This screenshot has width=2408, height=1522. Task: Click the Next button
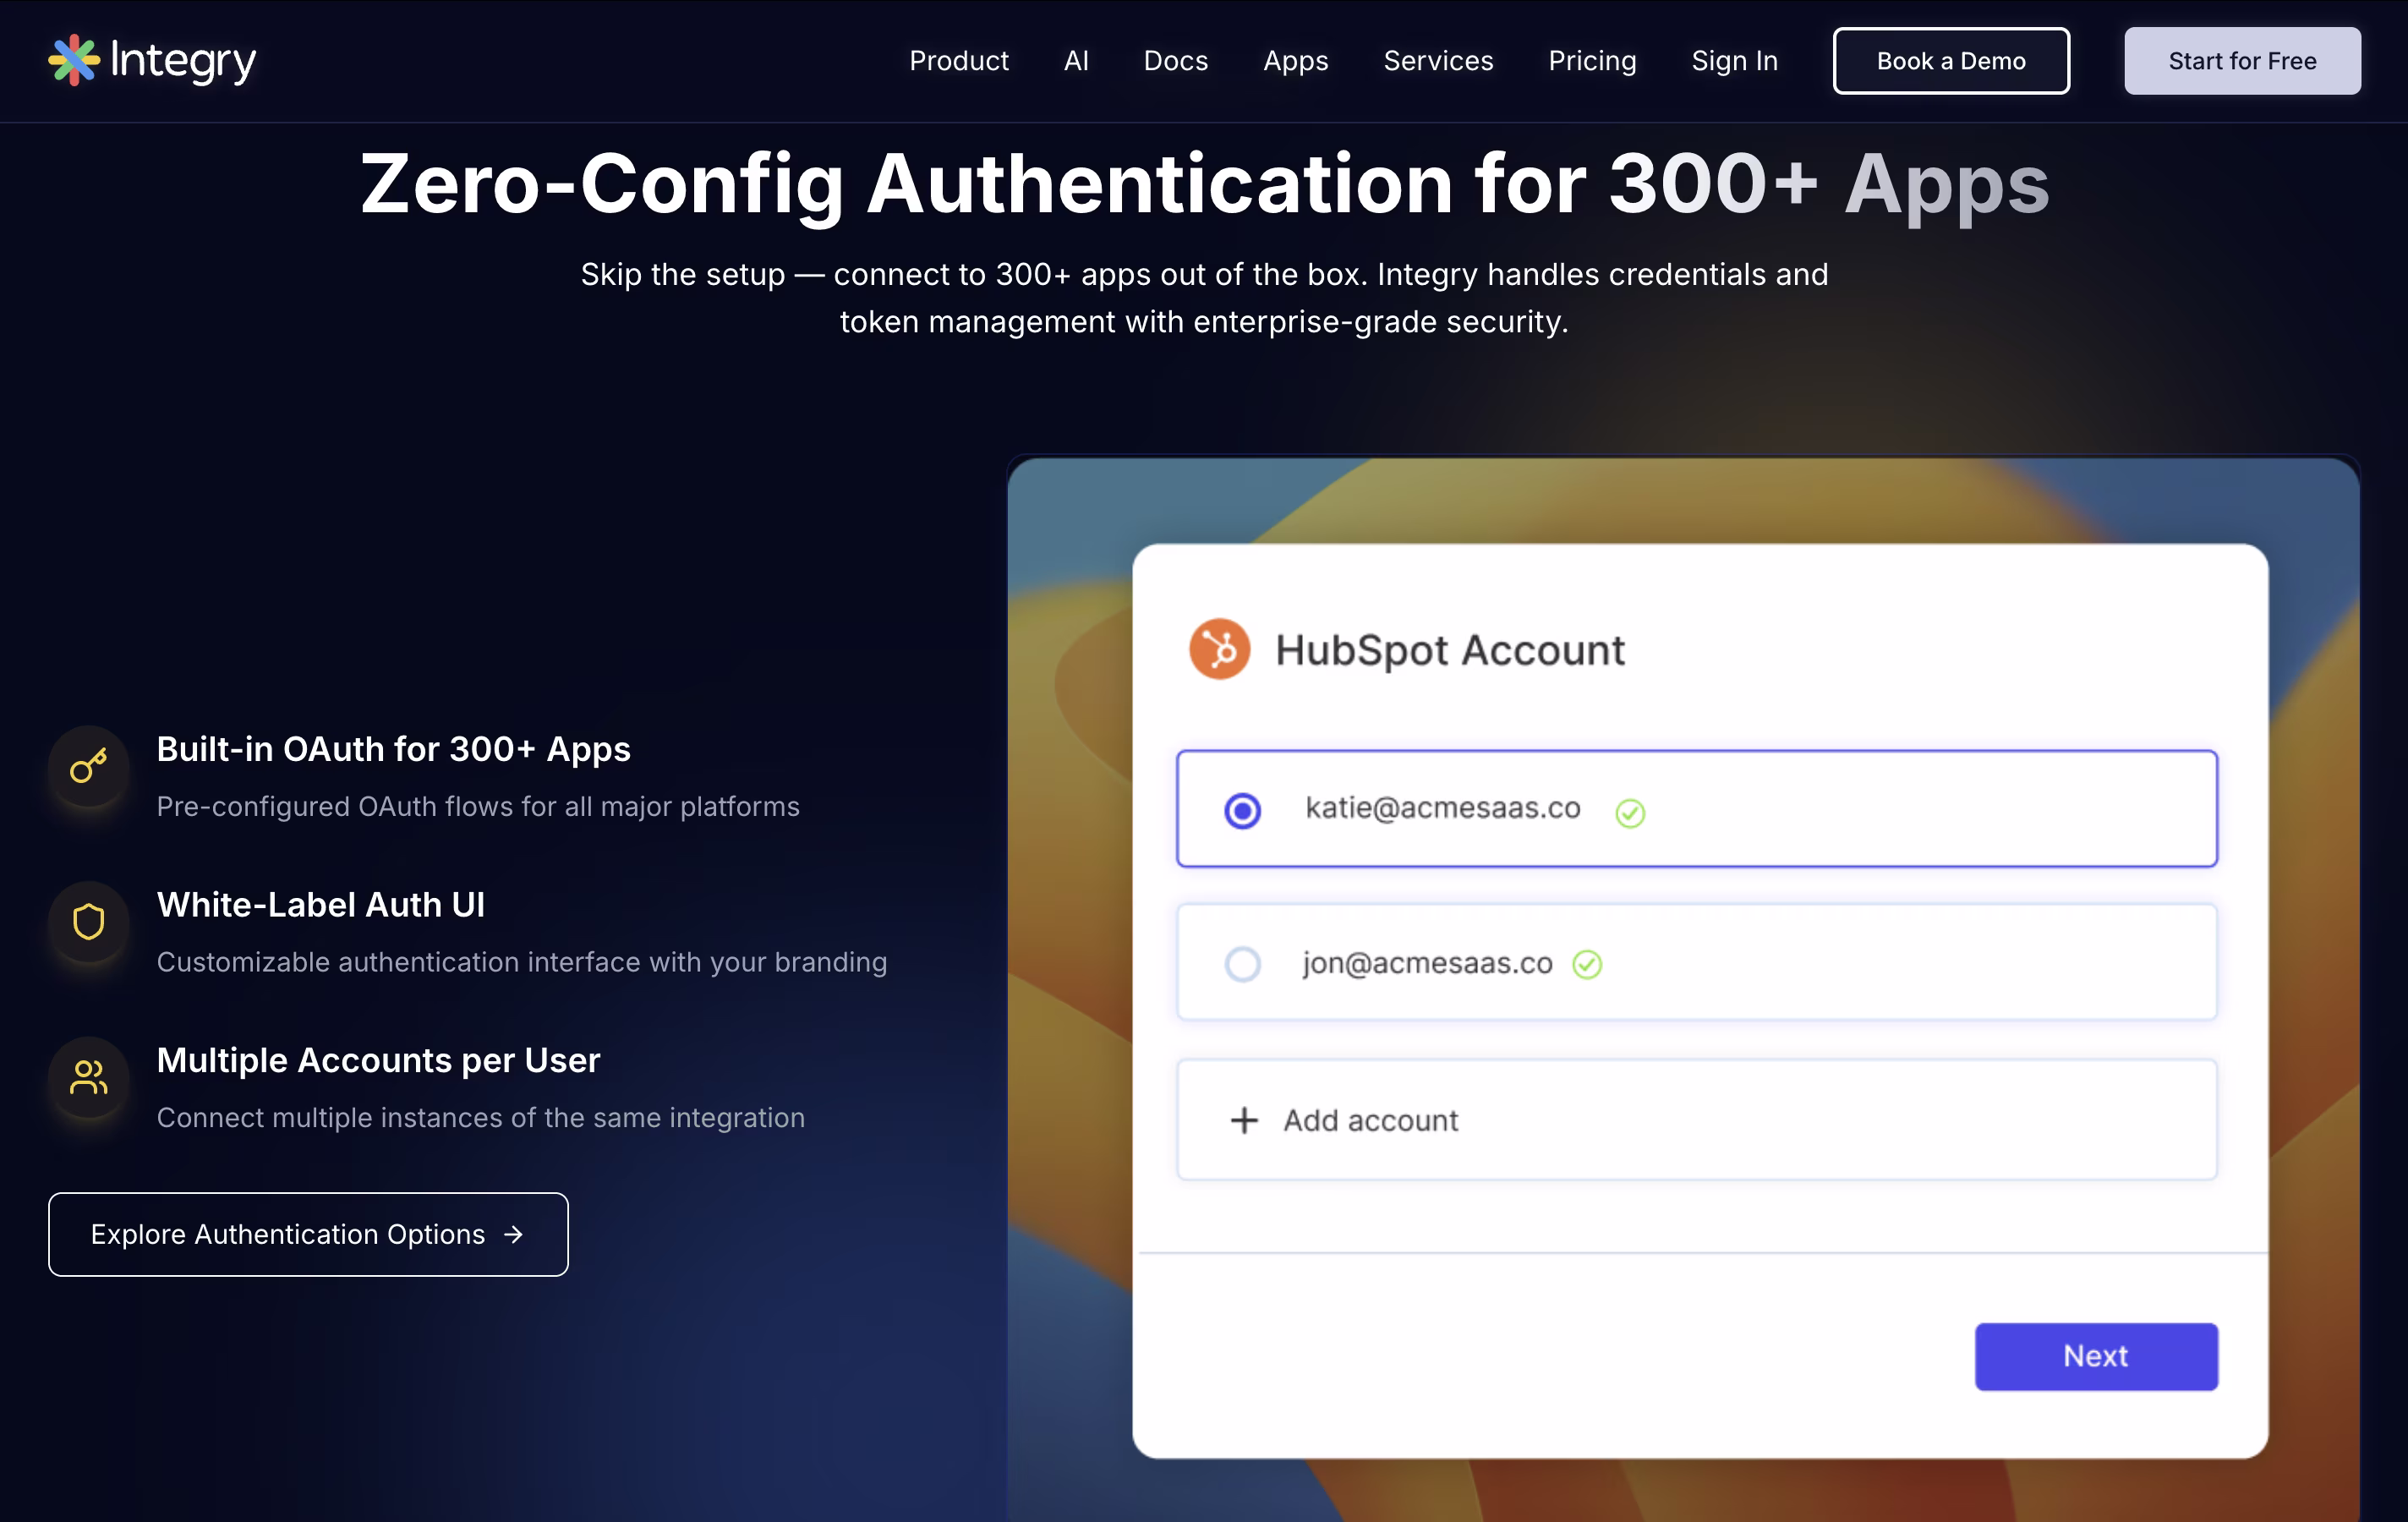click(2096, 1356)
